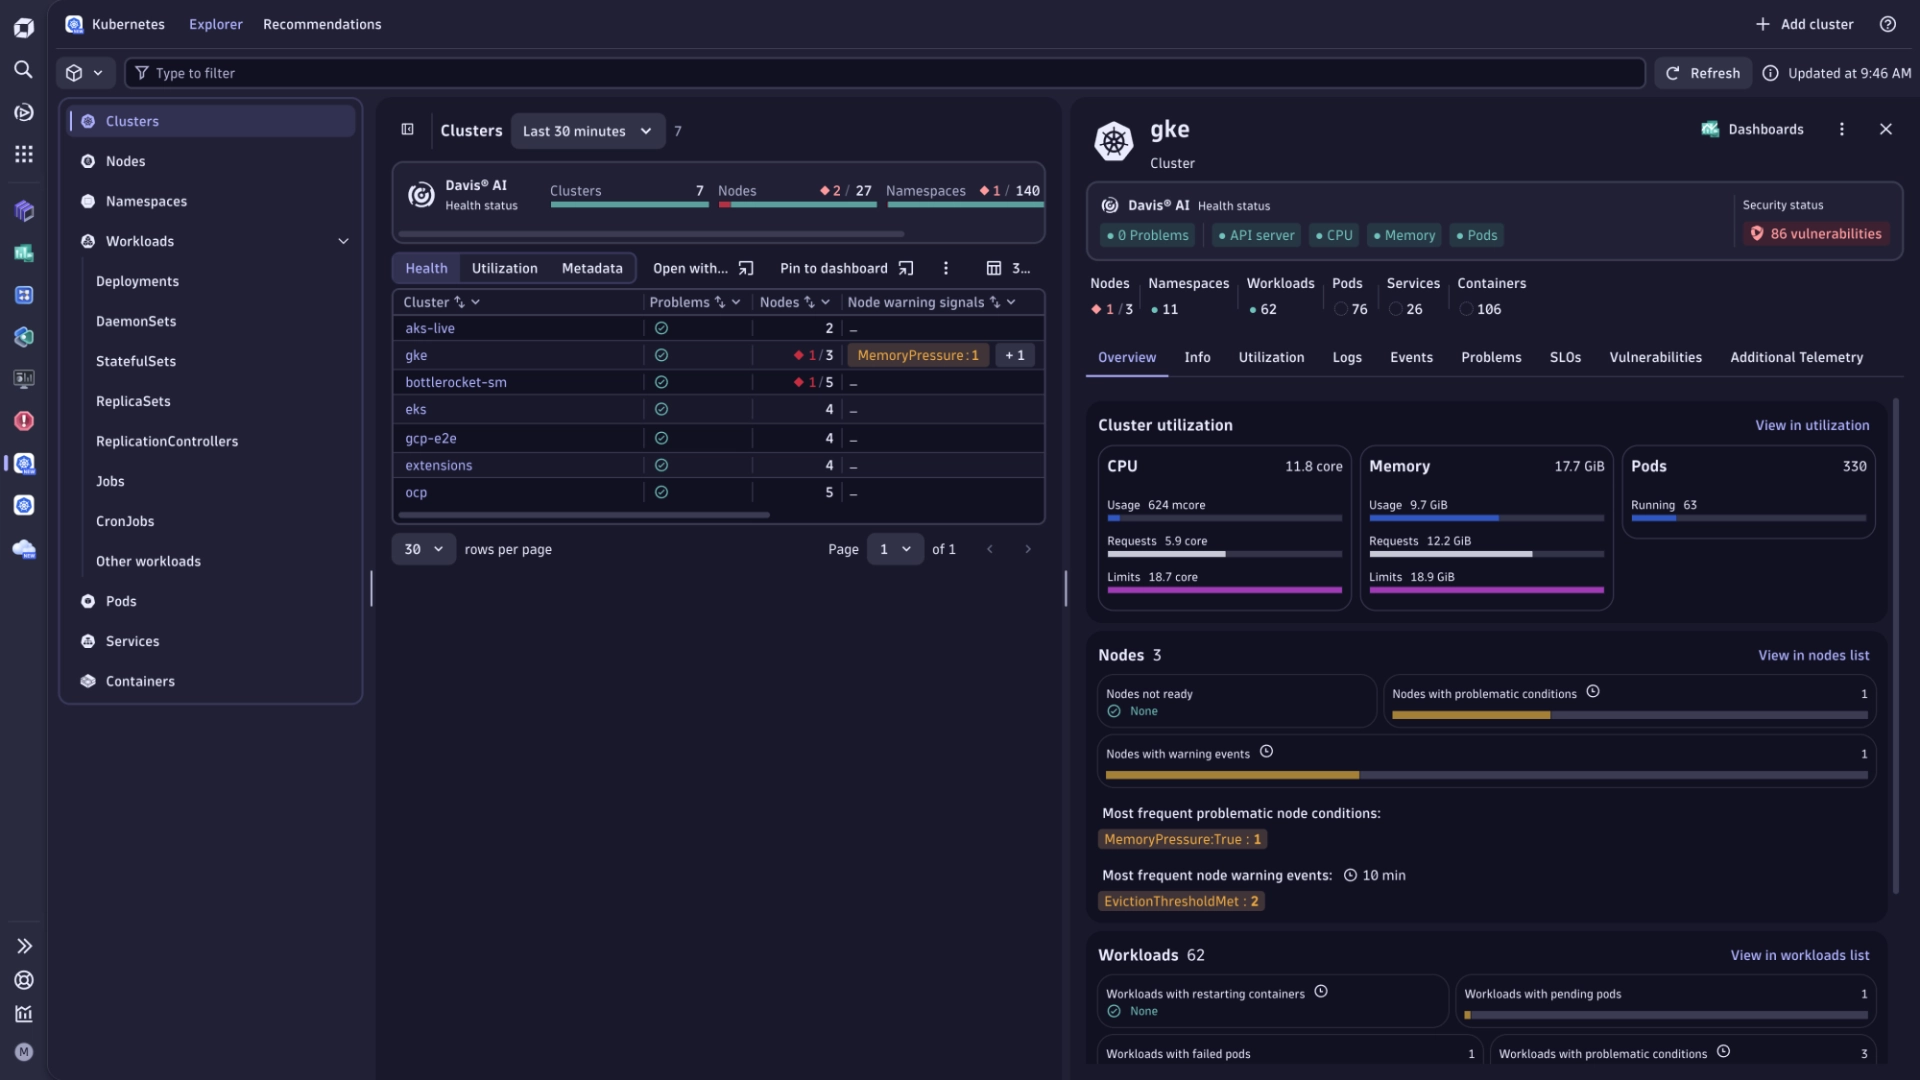
Task: Open the Recommendations top menu item
Action: point(322,24)
